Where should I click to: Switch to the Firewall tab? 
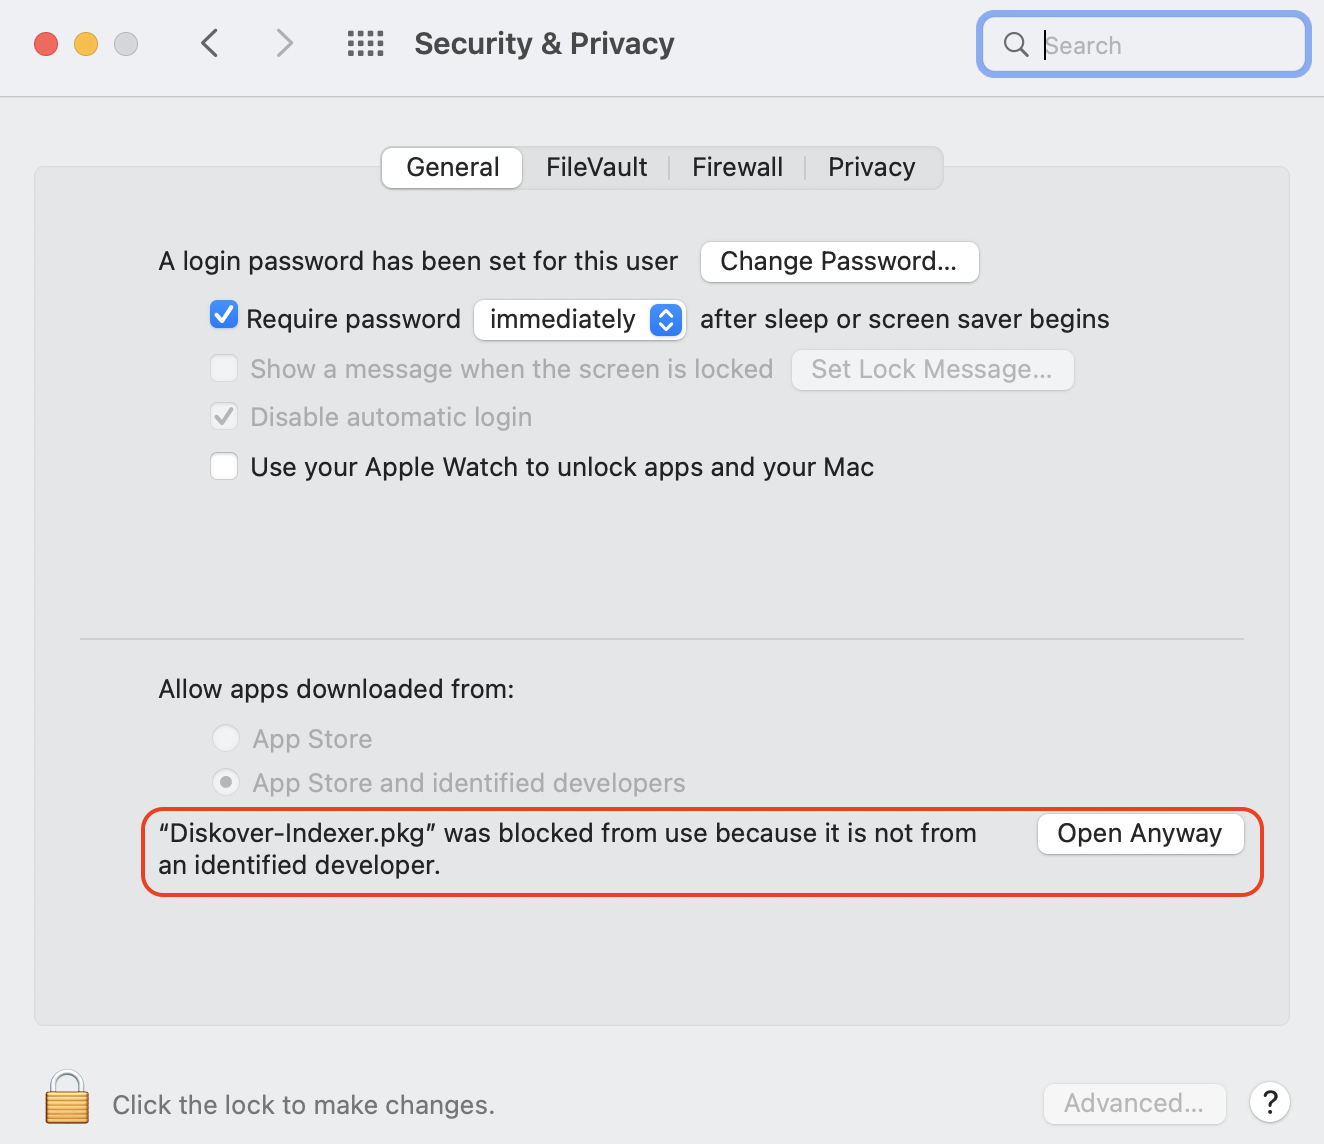point(737,167)
